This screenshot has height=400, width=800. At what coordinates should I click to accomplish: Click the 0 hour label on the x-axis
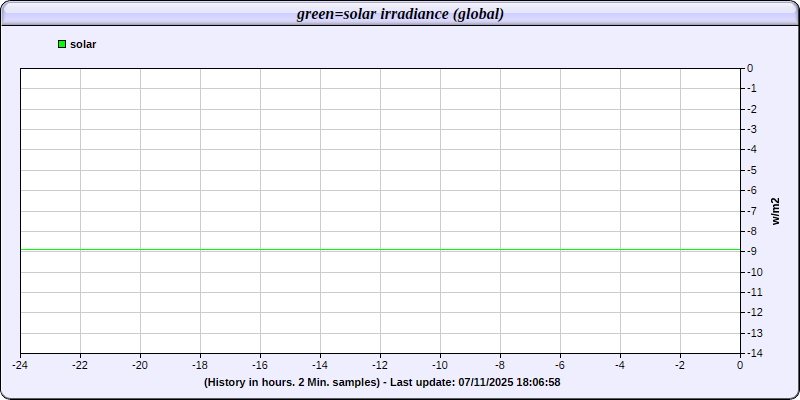(740, 365)
